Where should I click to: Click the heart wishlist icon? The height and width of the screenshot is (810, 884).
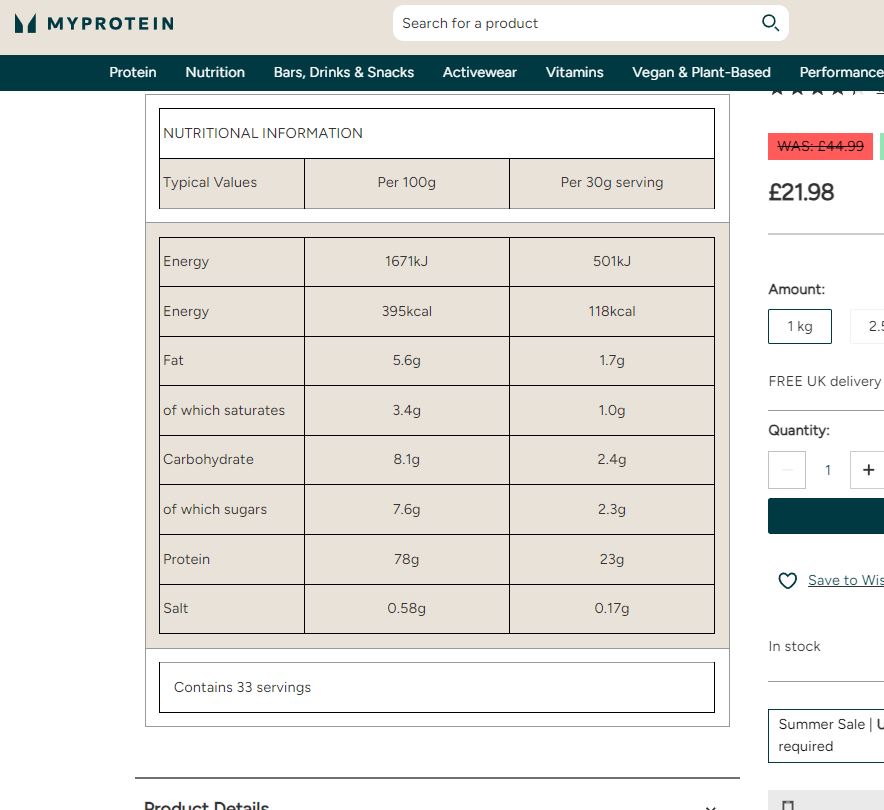pos(787,581)
